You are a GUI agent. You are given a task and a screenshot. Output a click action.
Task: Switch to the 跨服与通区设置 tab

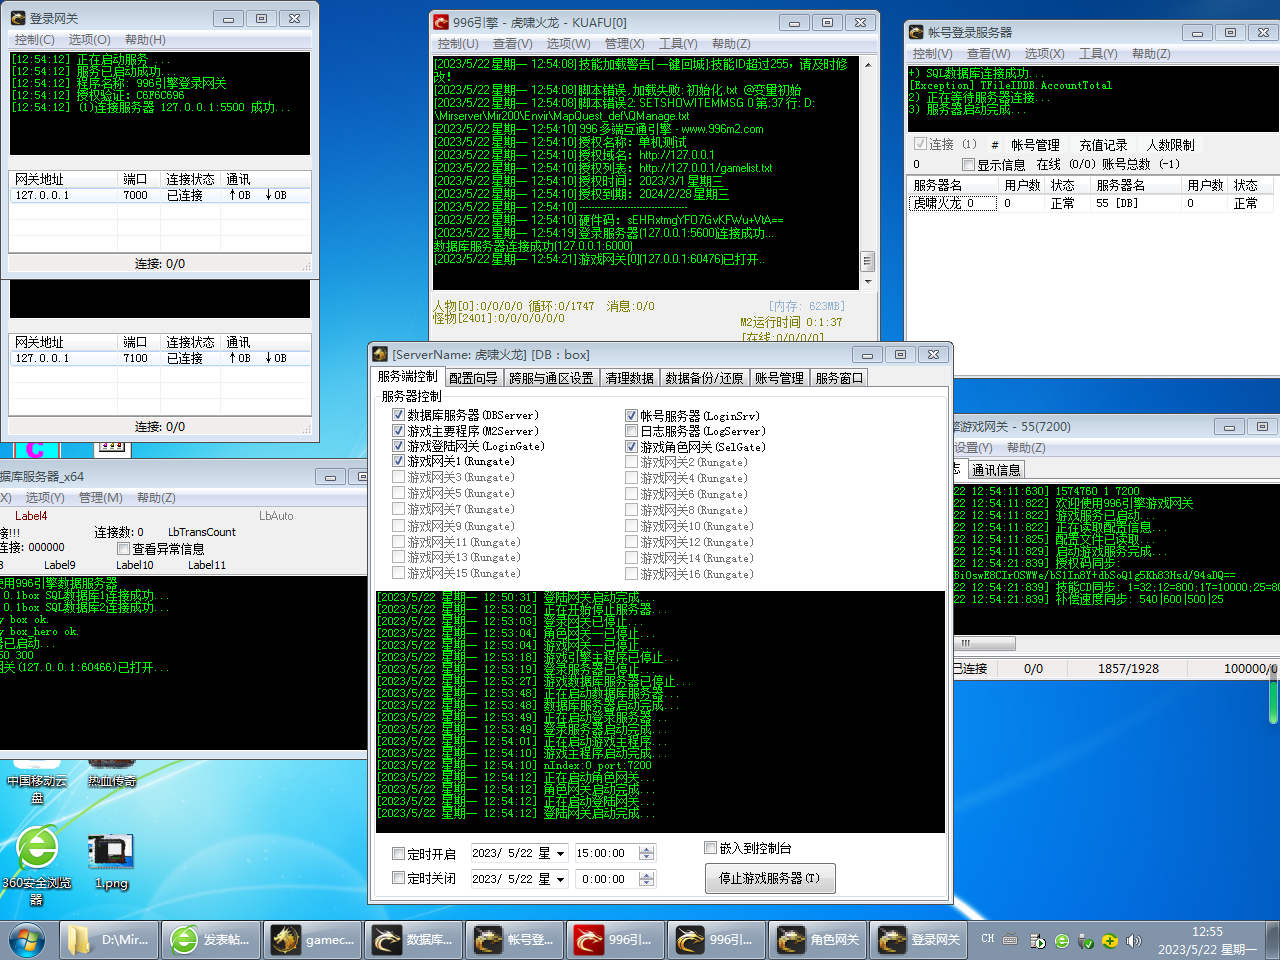(551, 378)
